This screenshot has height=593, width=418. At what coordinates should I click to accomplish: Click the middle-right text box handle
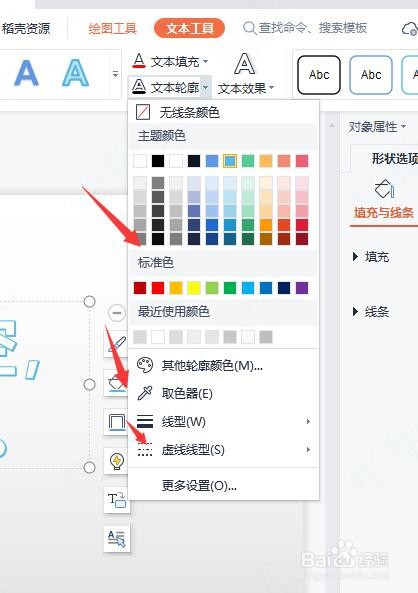[x=89, y=385]
